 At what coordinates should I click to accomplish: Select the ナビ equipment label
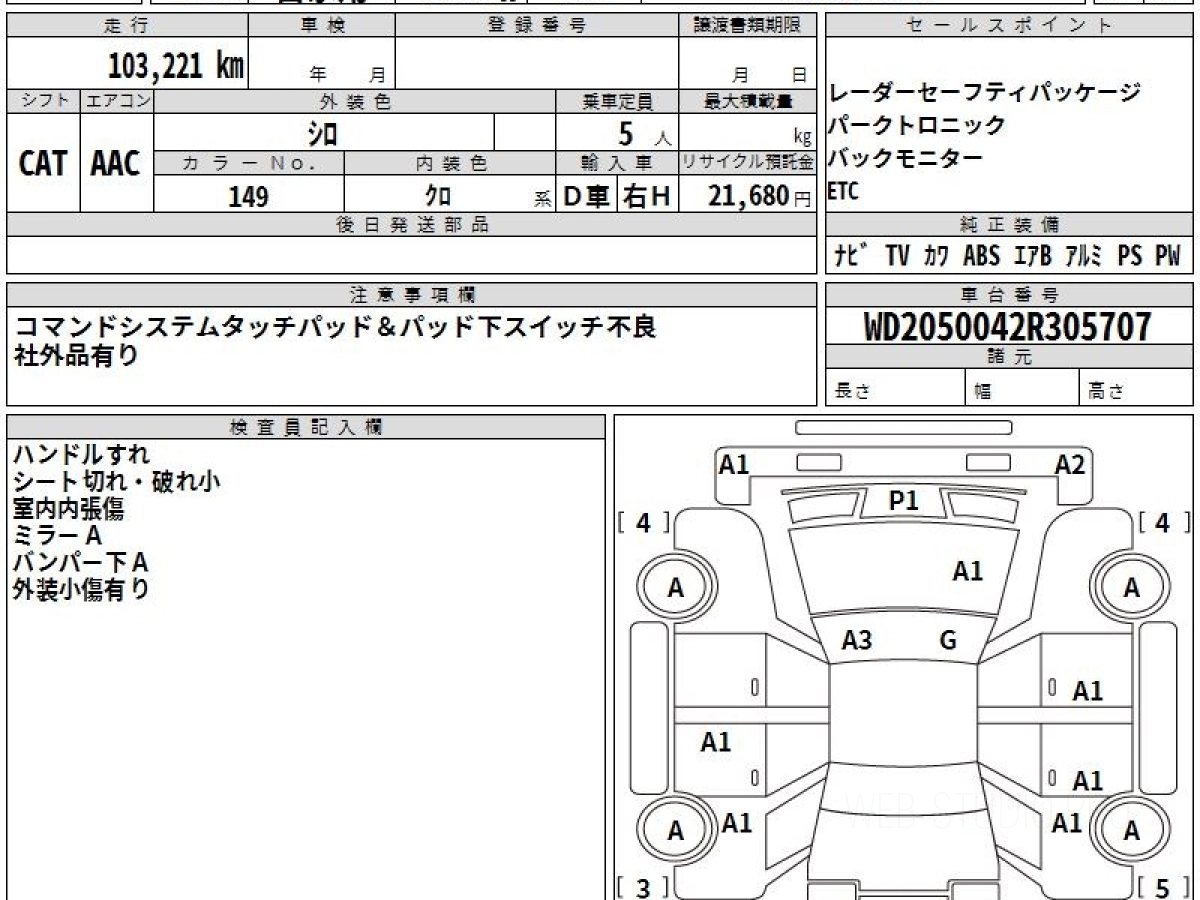[x=849, y=255]
